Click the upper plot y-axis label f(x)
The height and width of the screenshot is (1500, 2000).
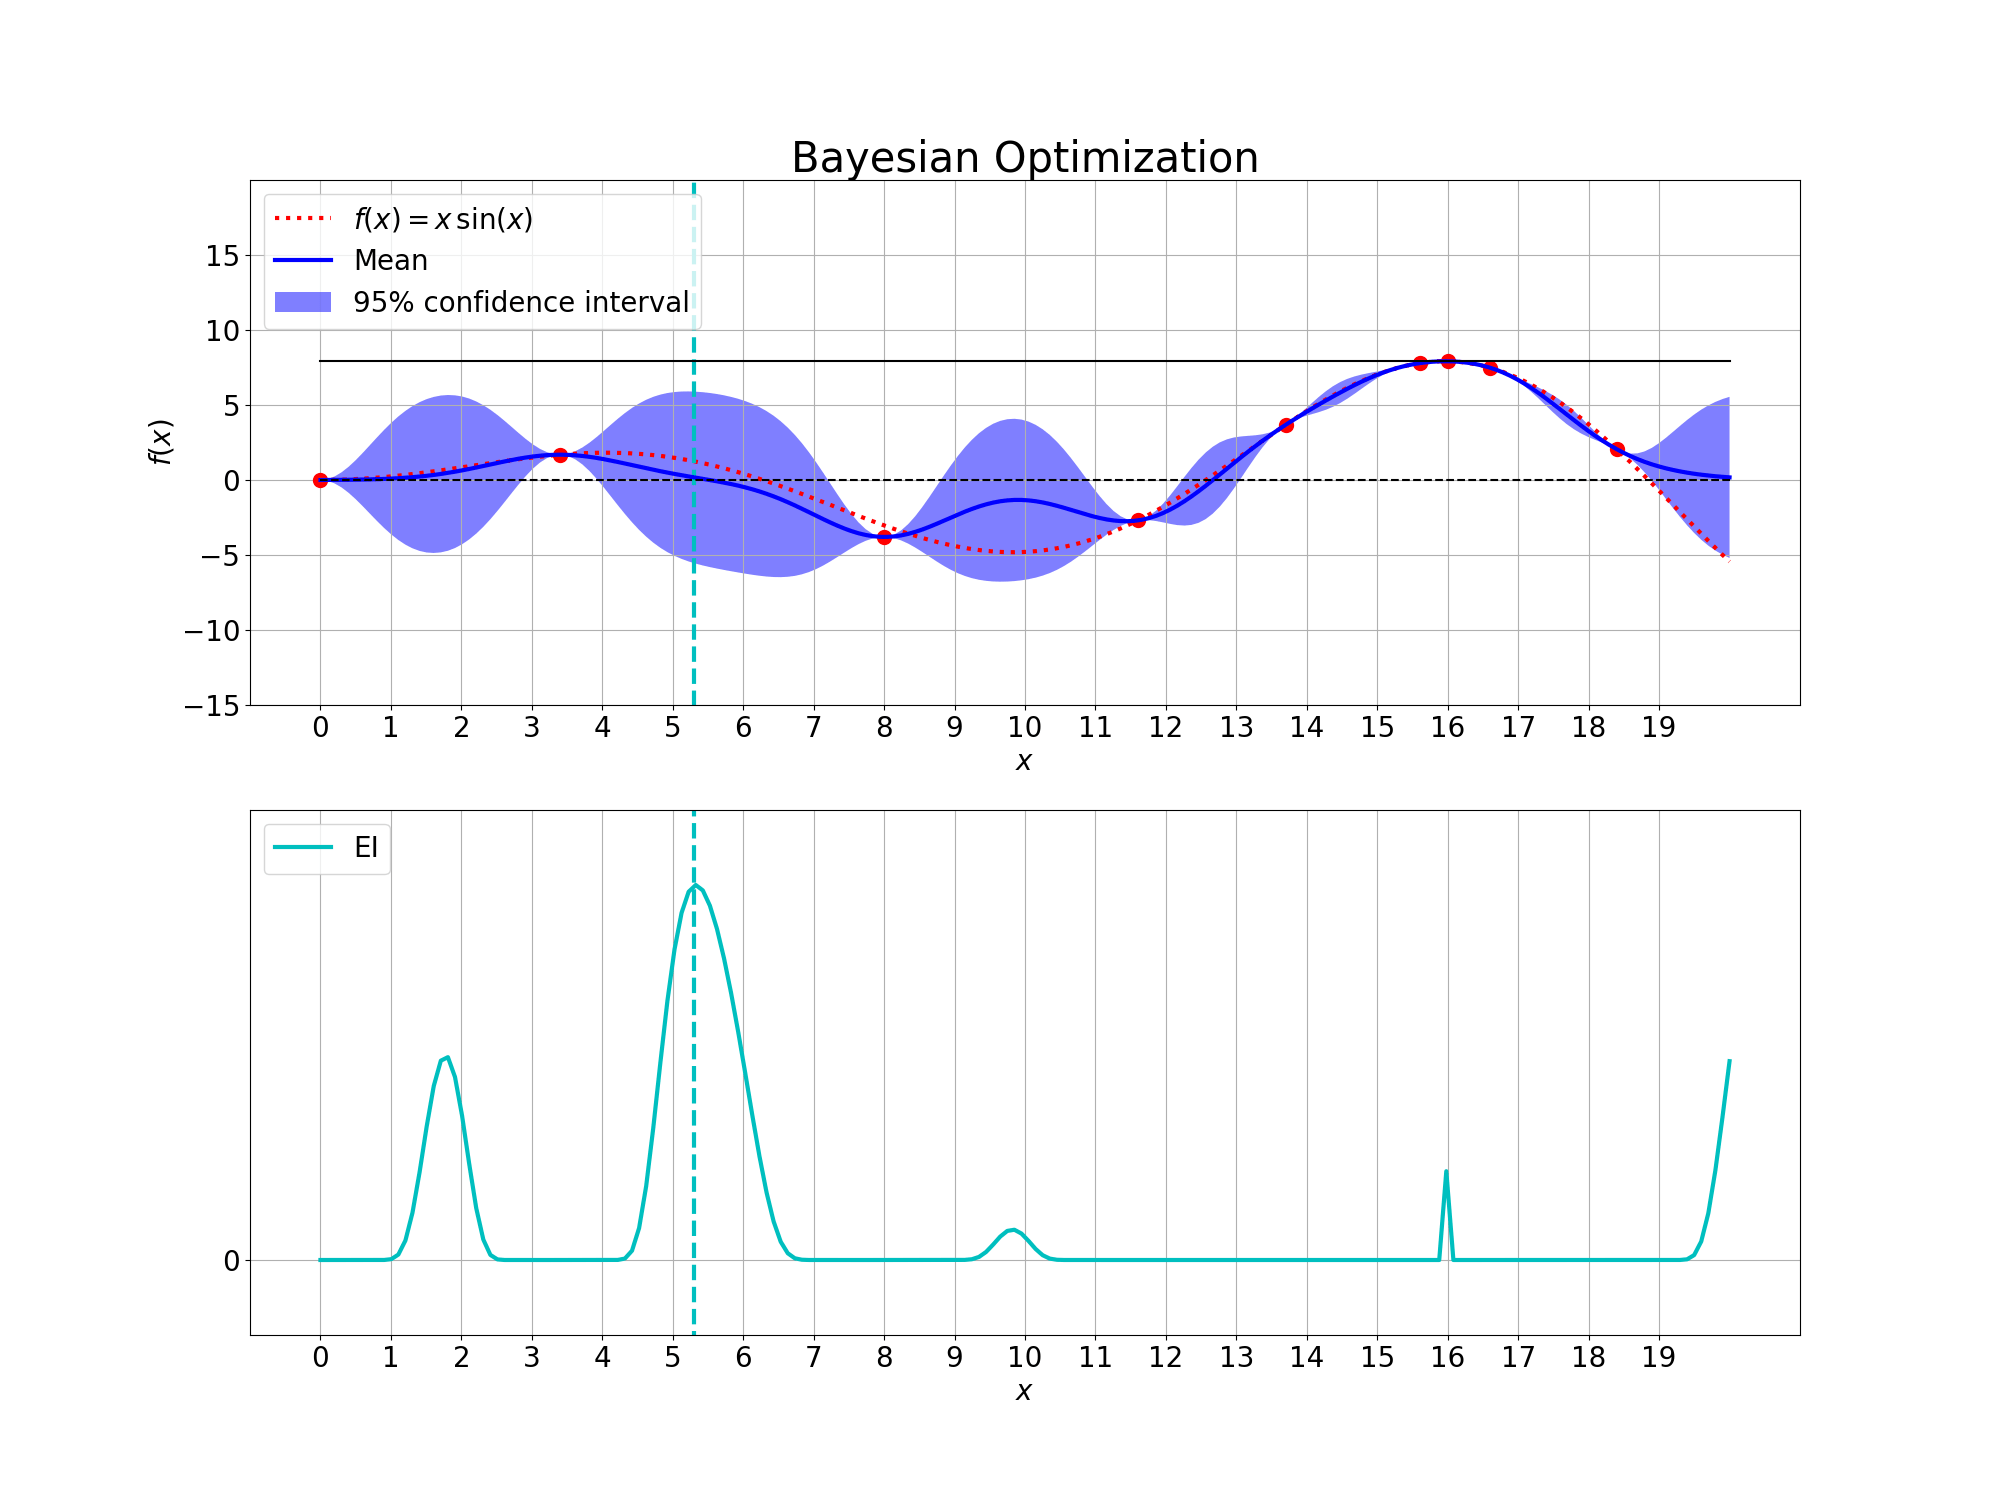[x=161, y=442]
